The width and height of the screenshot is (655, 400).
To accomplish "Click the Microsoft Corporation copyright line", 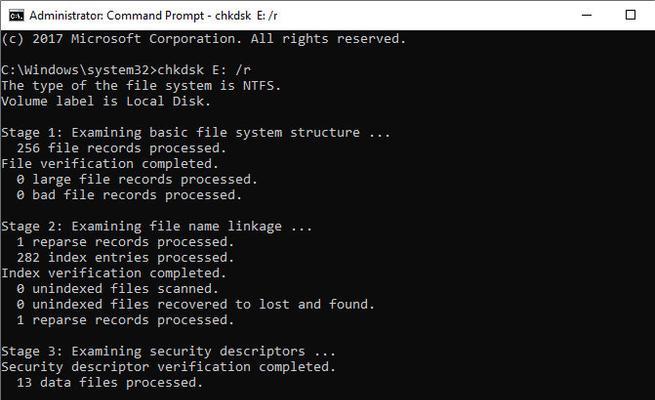I will pos(203,39).
